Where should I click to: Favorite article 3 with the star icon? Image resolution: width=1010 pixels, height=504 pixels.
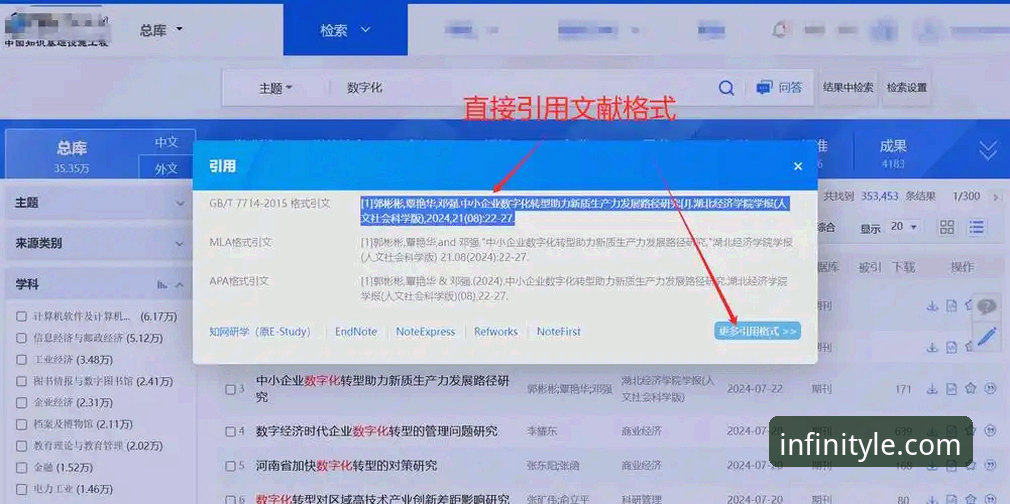point(971,389)
